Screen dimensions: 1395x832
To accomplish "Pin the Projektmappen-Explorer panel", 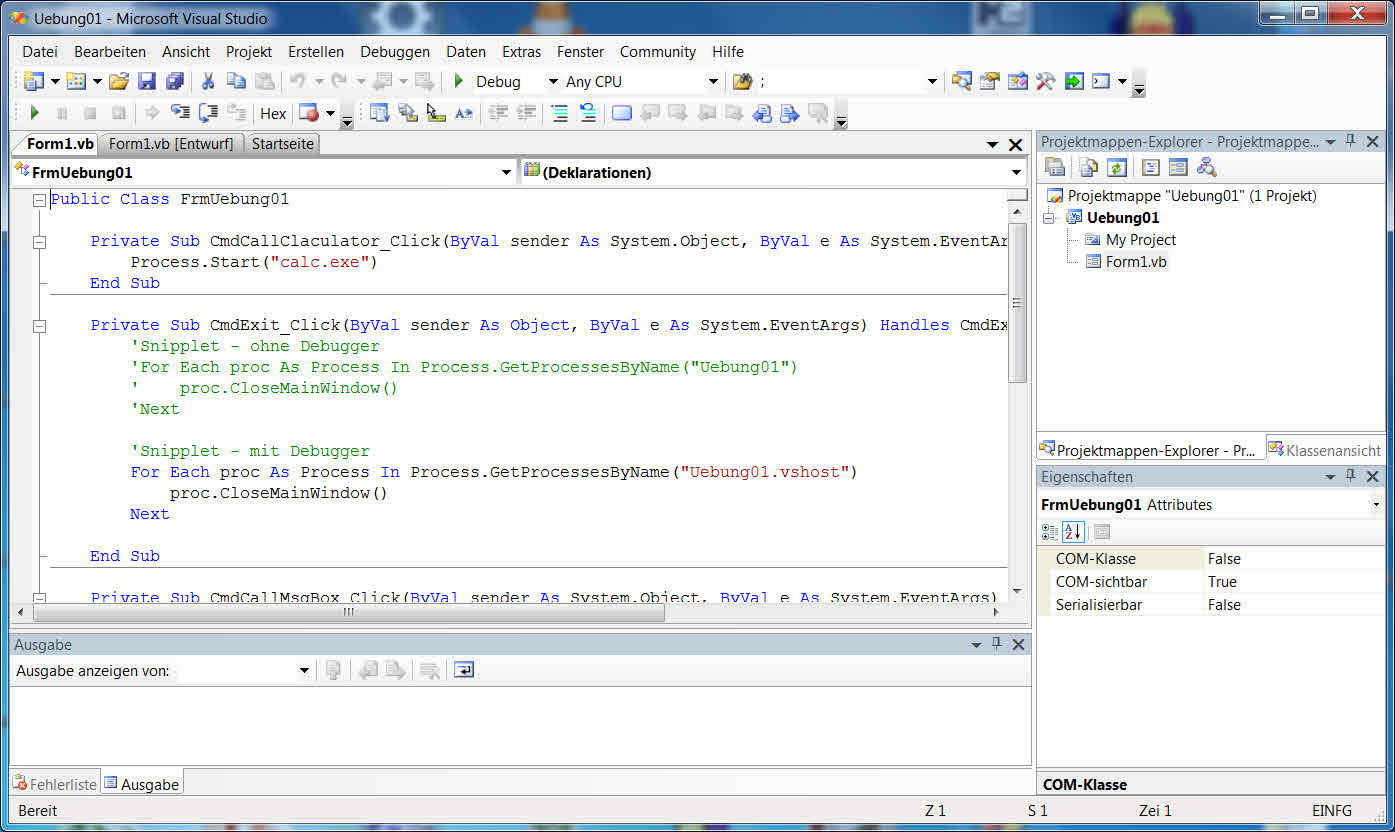I will point(1350,141).
